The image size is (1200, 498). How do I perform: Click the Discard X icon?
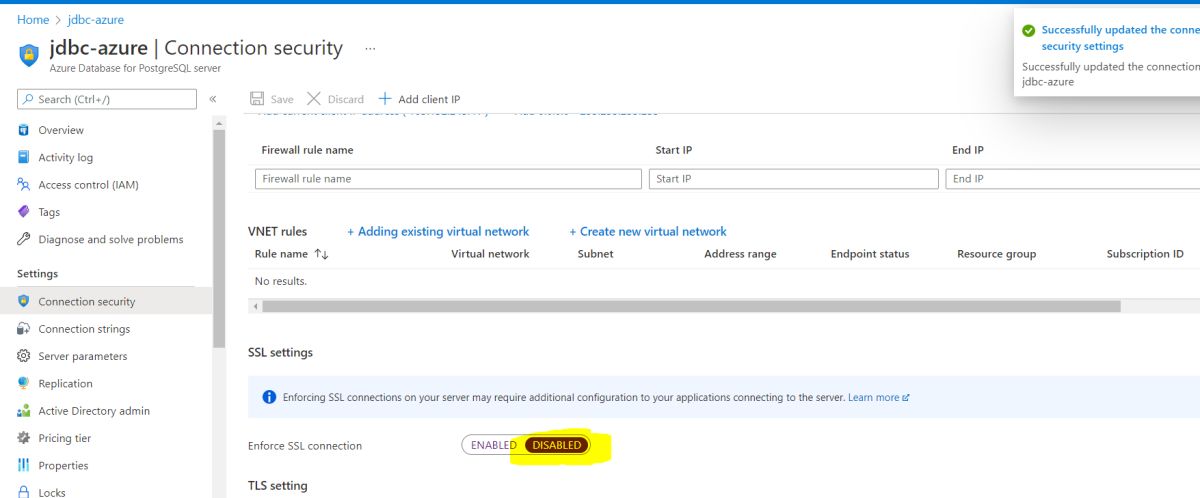click(314, 99)
